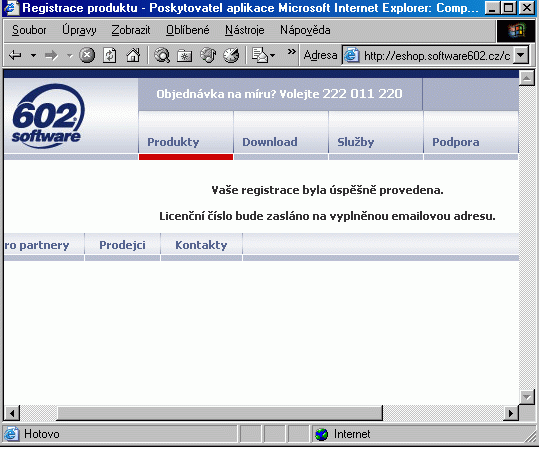Viewport: 539px width, 449px height.
Task: Click the vertical scrollbar up arrow
Action: click(x=527, y=78)
